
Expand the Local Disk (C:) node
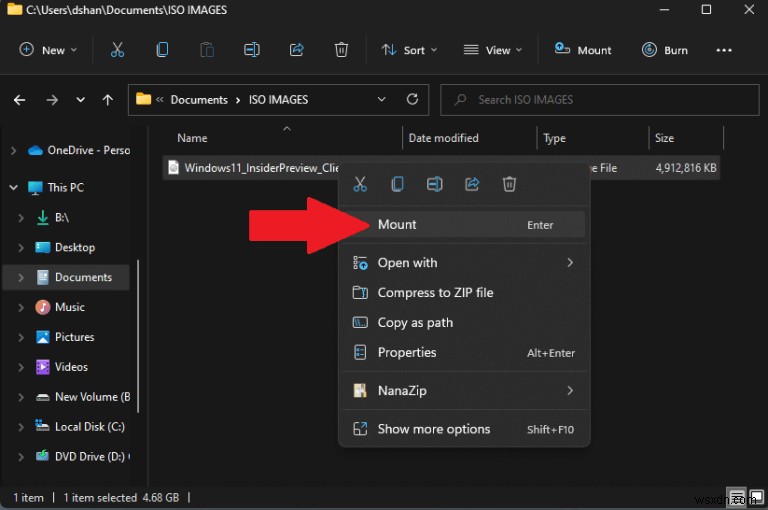[21, 427]
